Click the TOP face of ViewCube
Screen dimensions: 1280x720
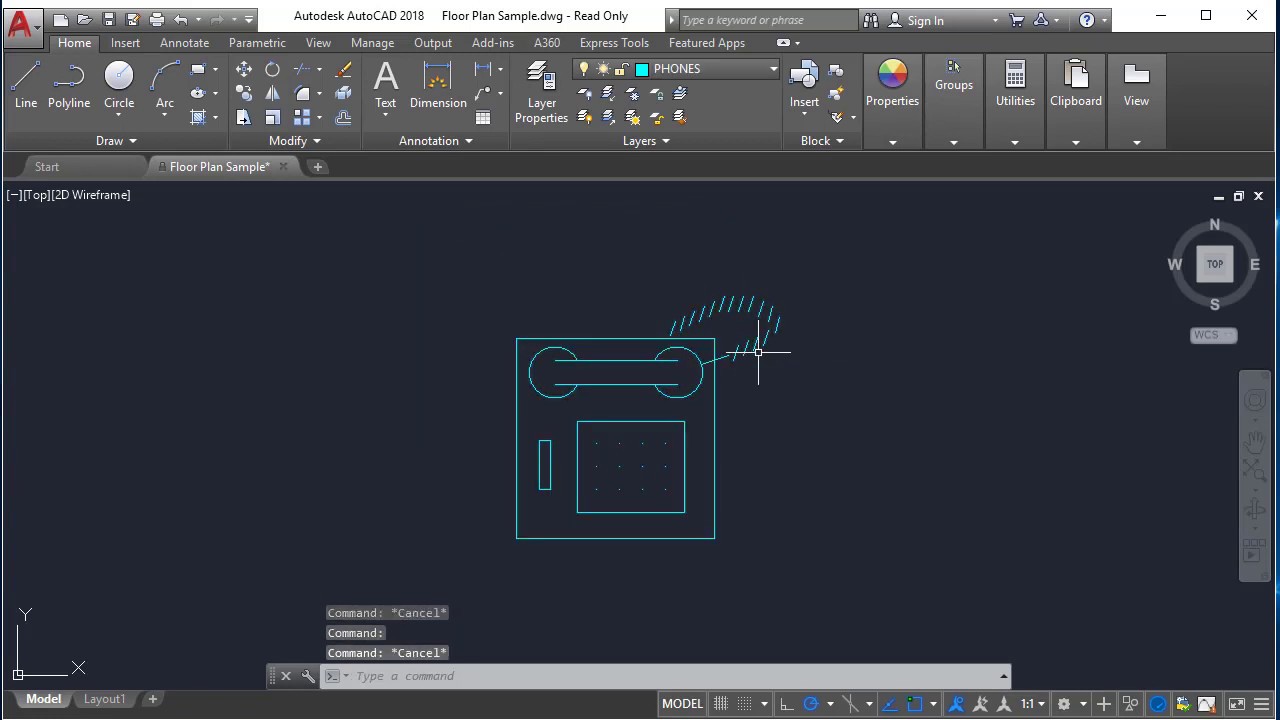[1214, 264]
